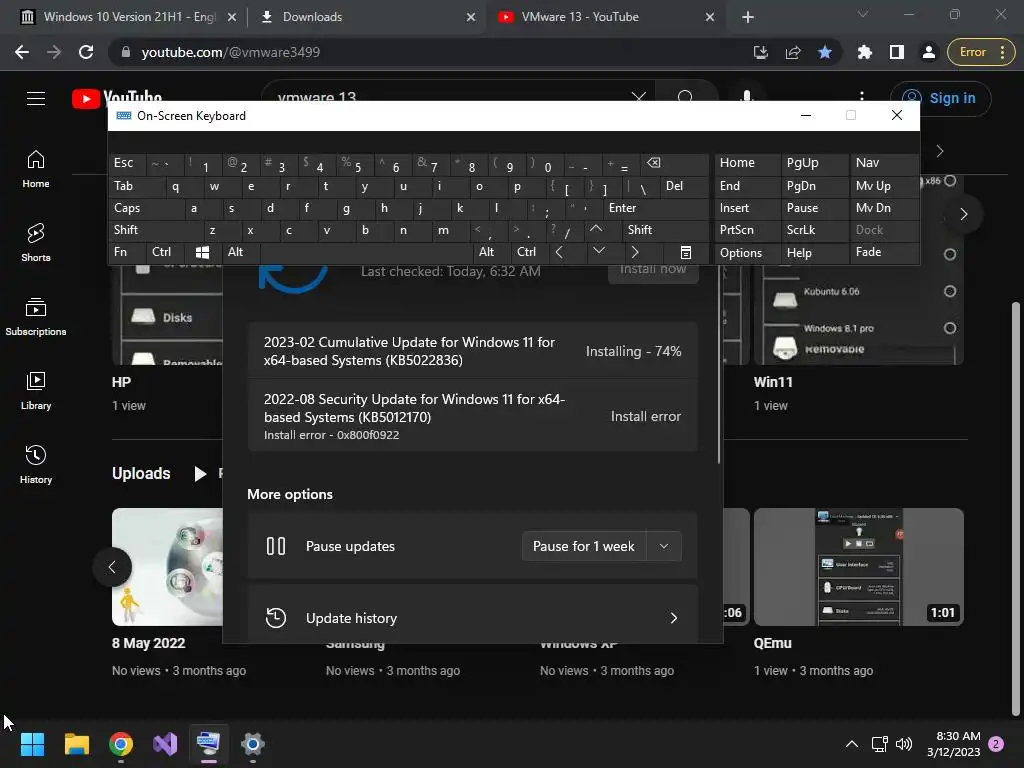Viewport: 1024px width, 768px height.
Task: Open Subscriptions from the sidebar
Action: (35, 317)
